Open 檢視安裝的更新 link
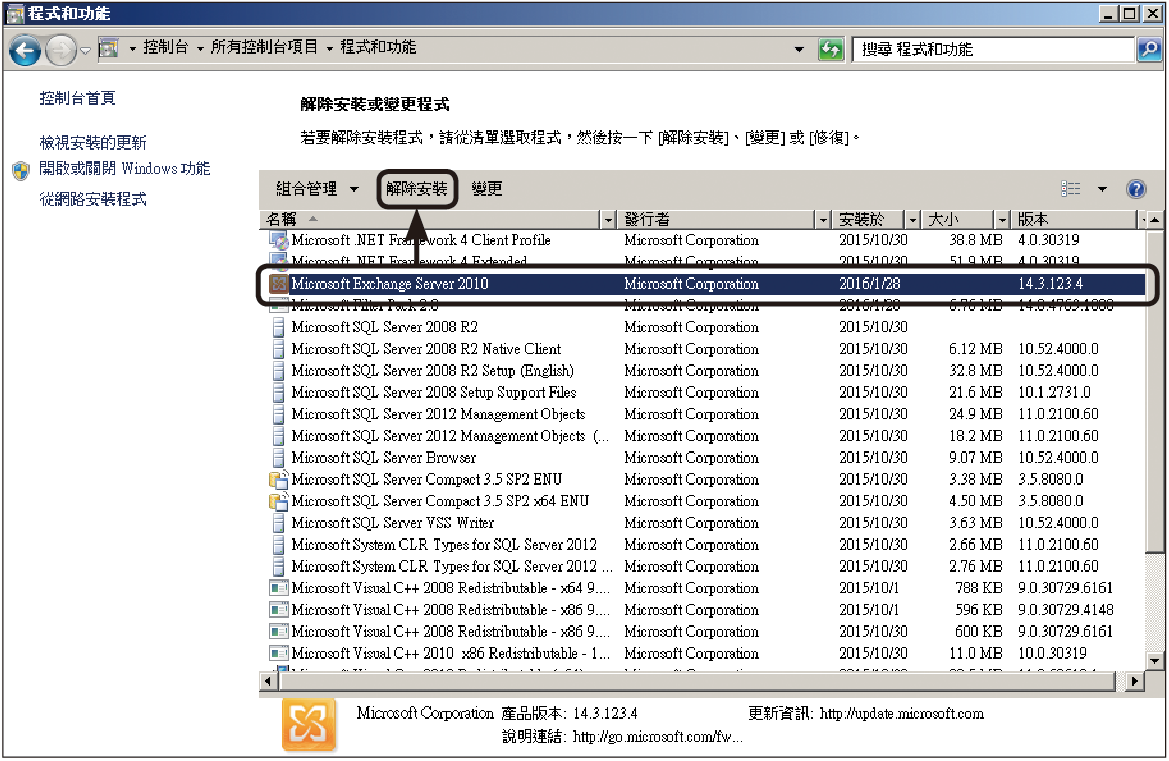1169x761 pixels. point(92,142)
